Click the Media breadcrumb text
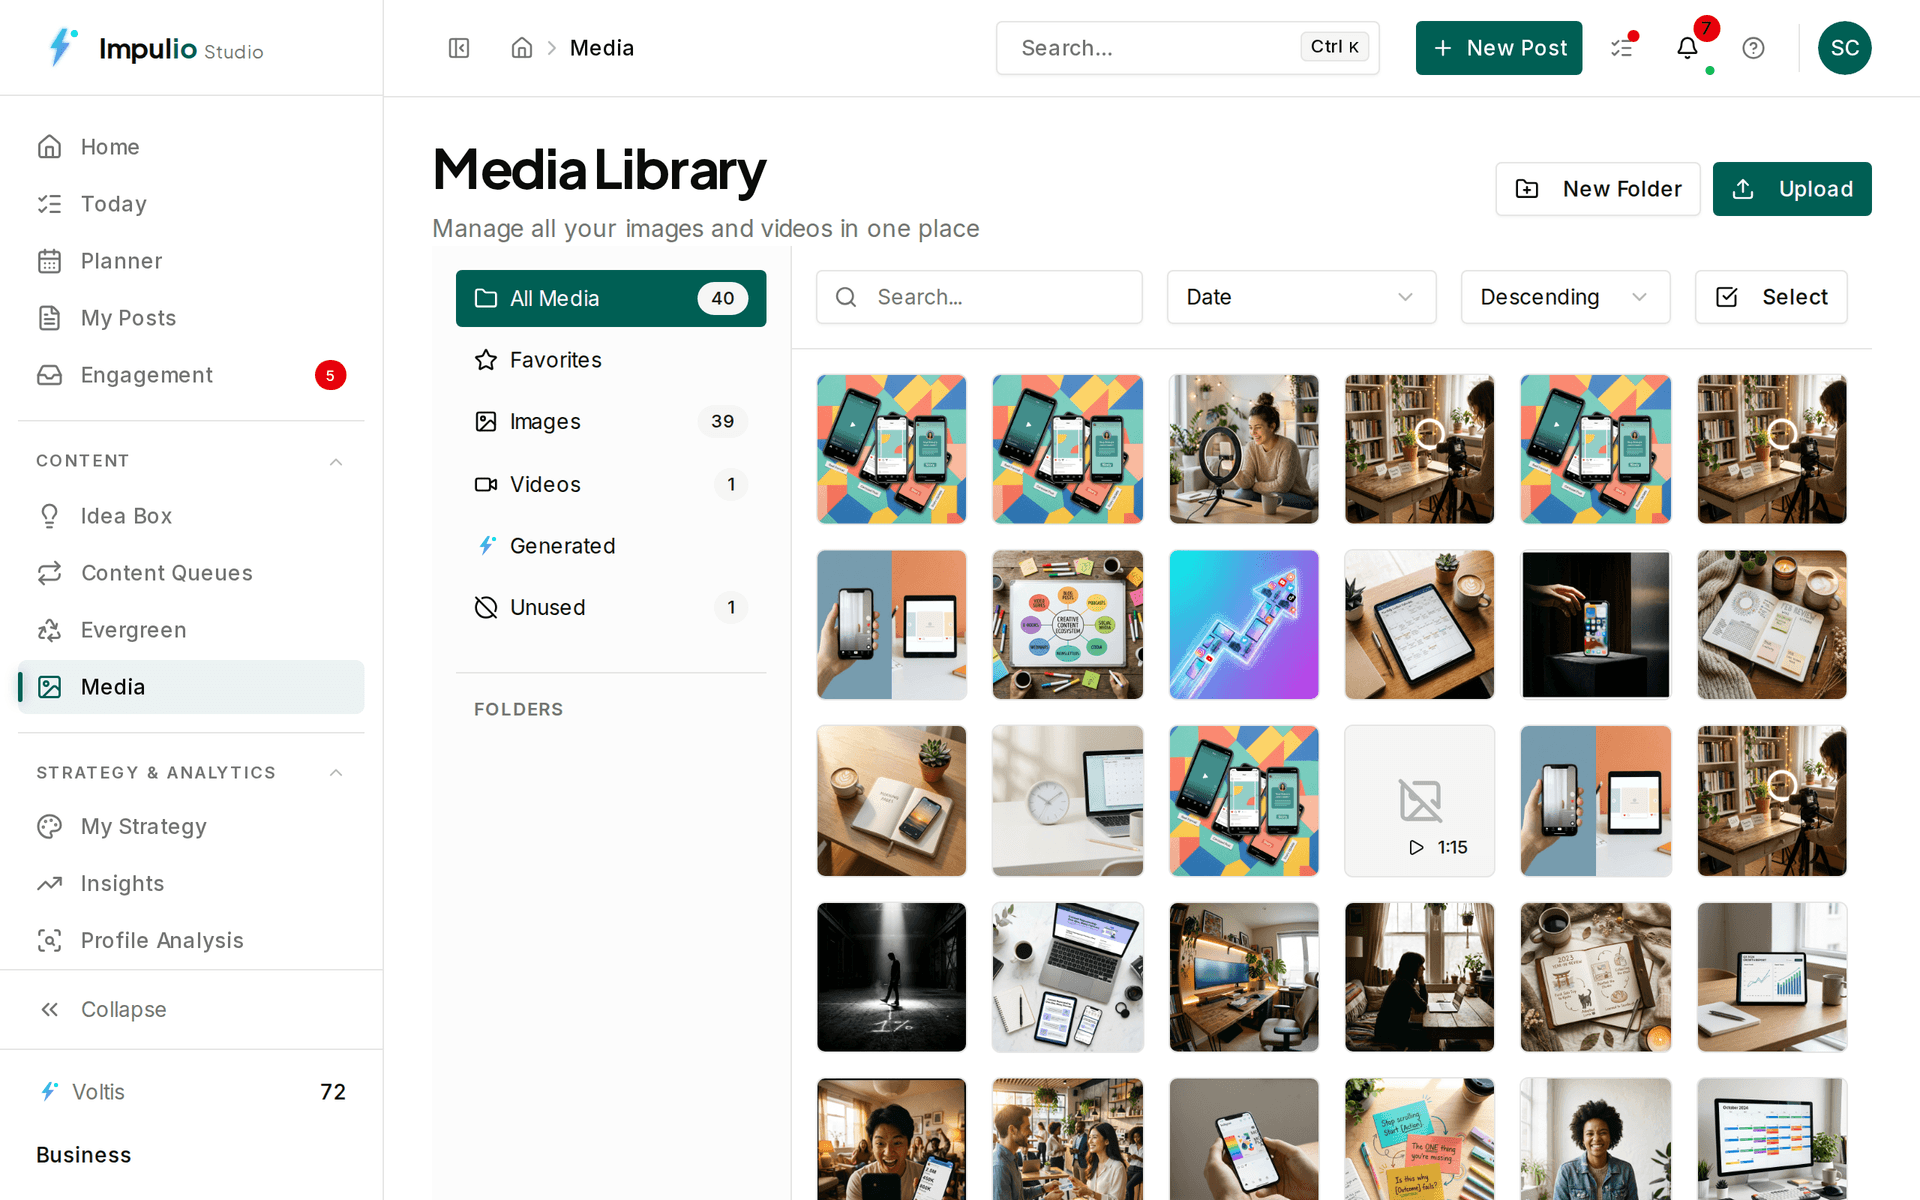This screenshot has width=1920, height=1200. coord(602,48)
